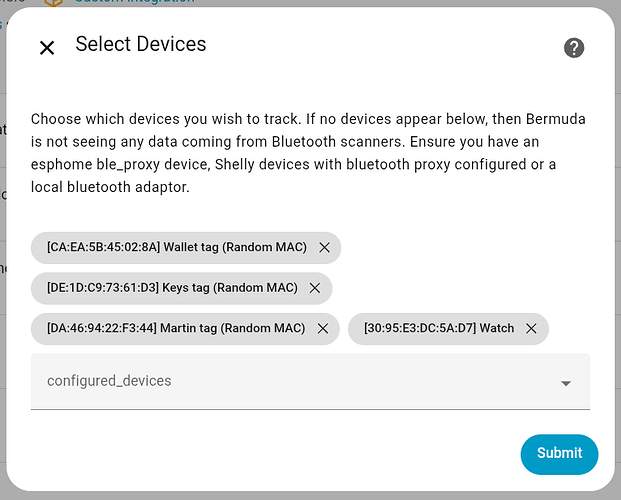
Task: Remove the Watch device chip
Action: coord(531,328)
